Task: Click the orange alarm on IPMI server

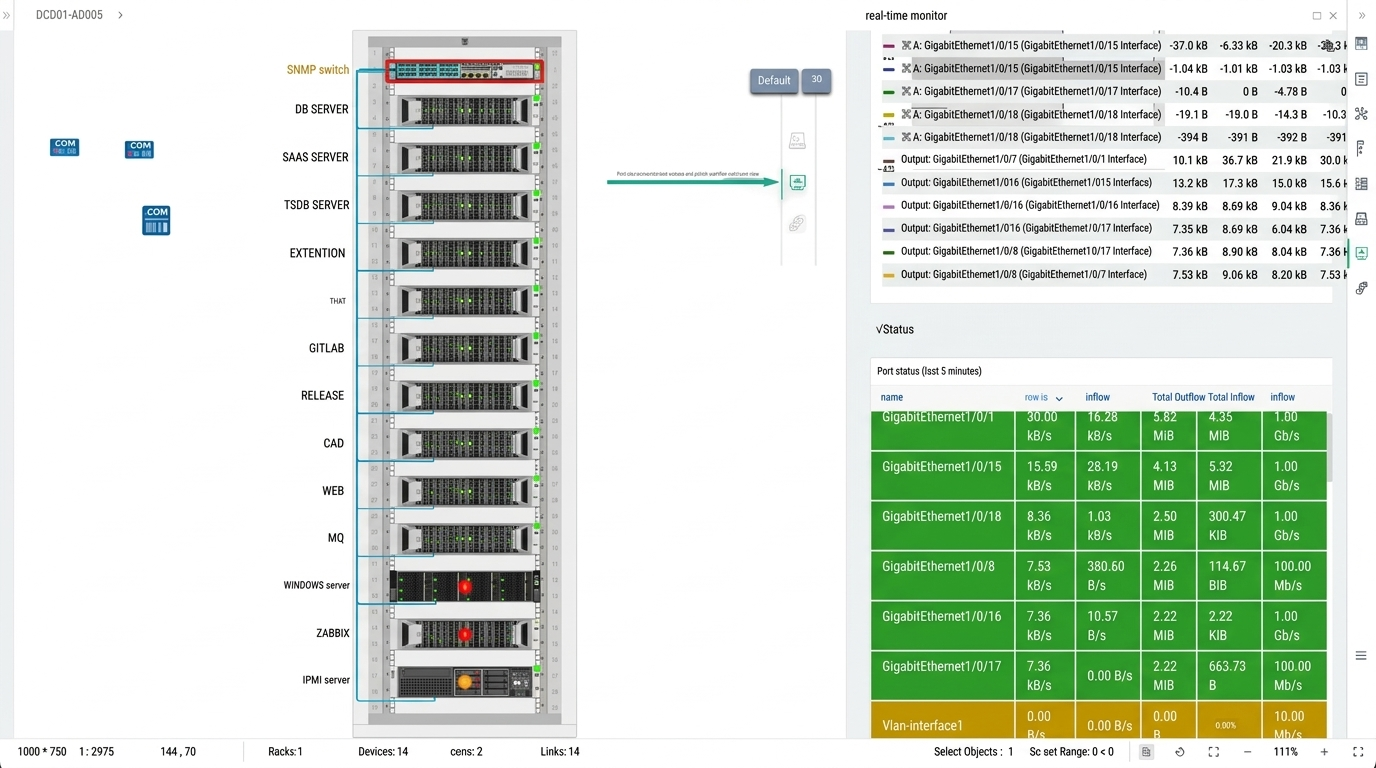Action: coord(464,682)
